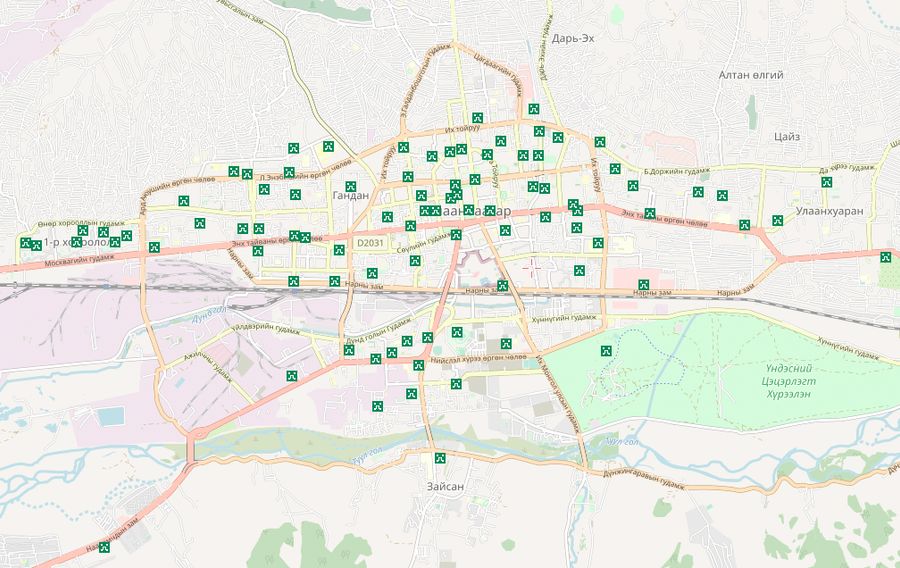
Task: Click the red crosshair symbol in the city center
Action: (531, 267)
